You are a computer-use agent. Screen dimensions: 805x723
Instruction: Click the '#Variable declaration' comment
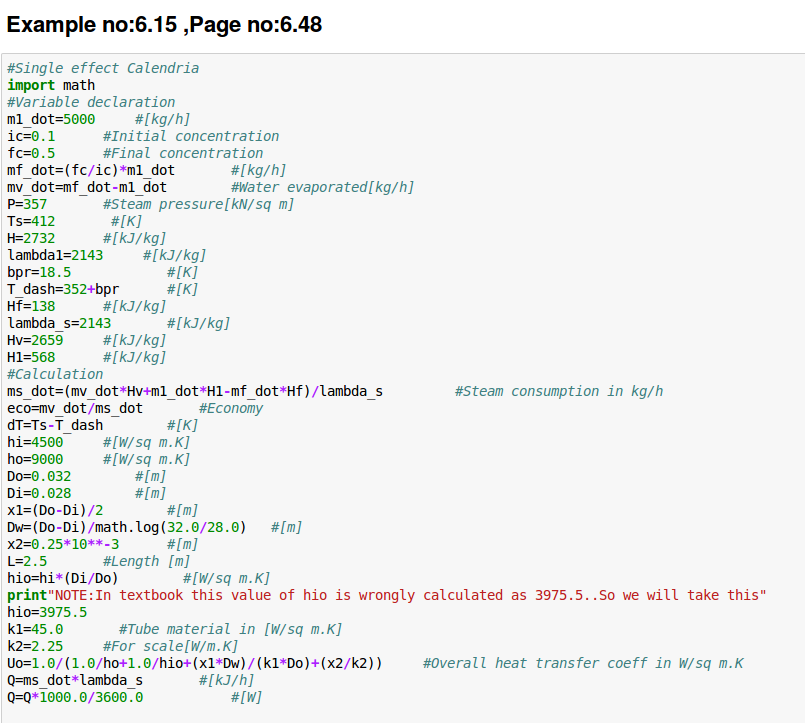point(91,102)
